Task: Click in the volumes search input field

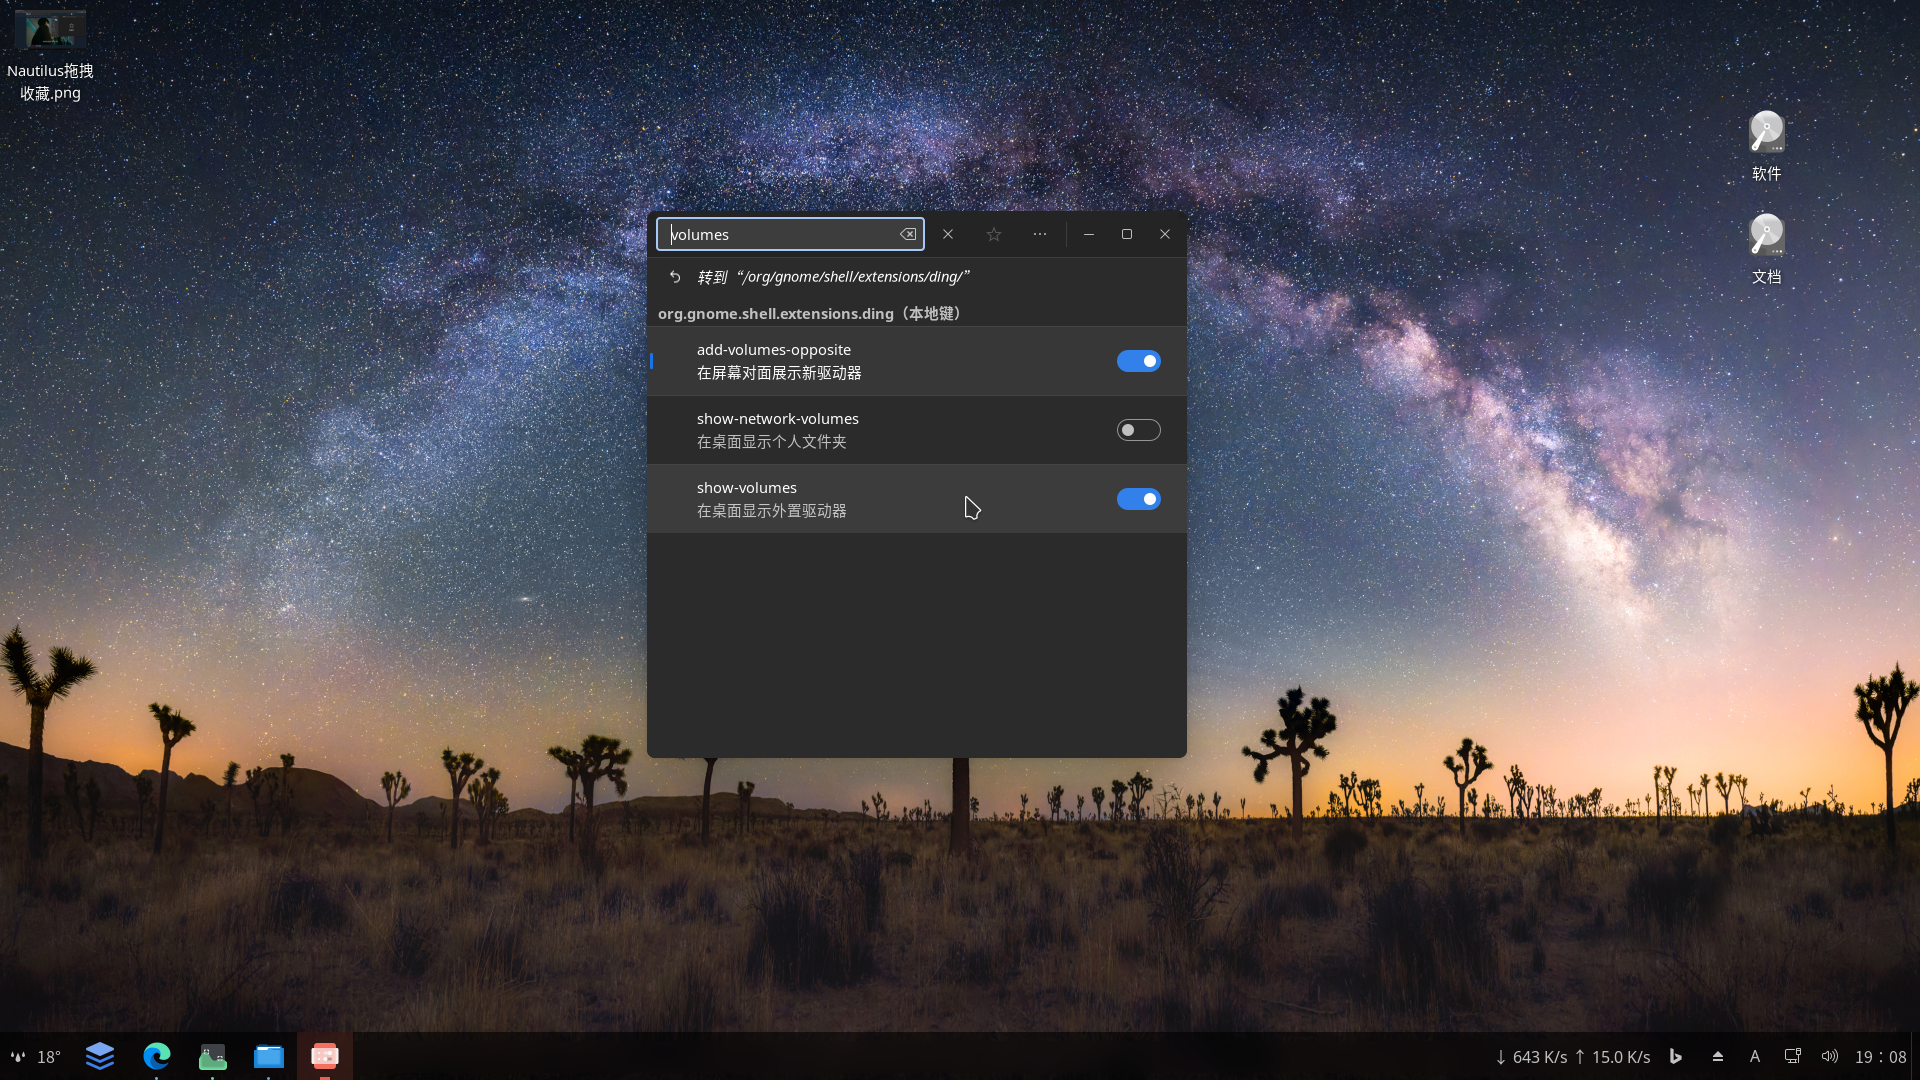Action: click(780, 234)
